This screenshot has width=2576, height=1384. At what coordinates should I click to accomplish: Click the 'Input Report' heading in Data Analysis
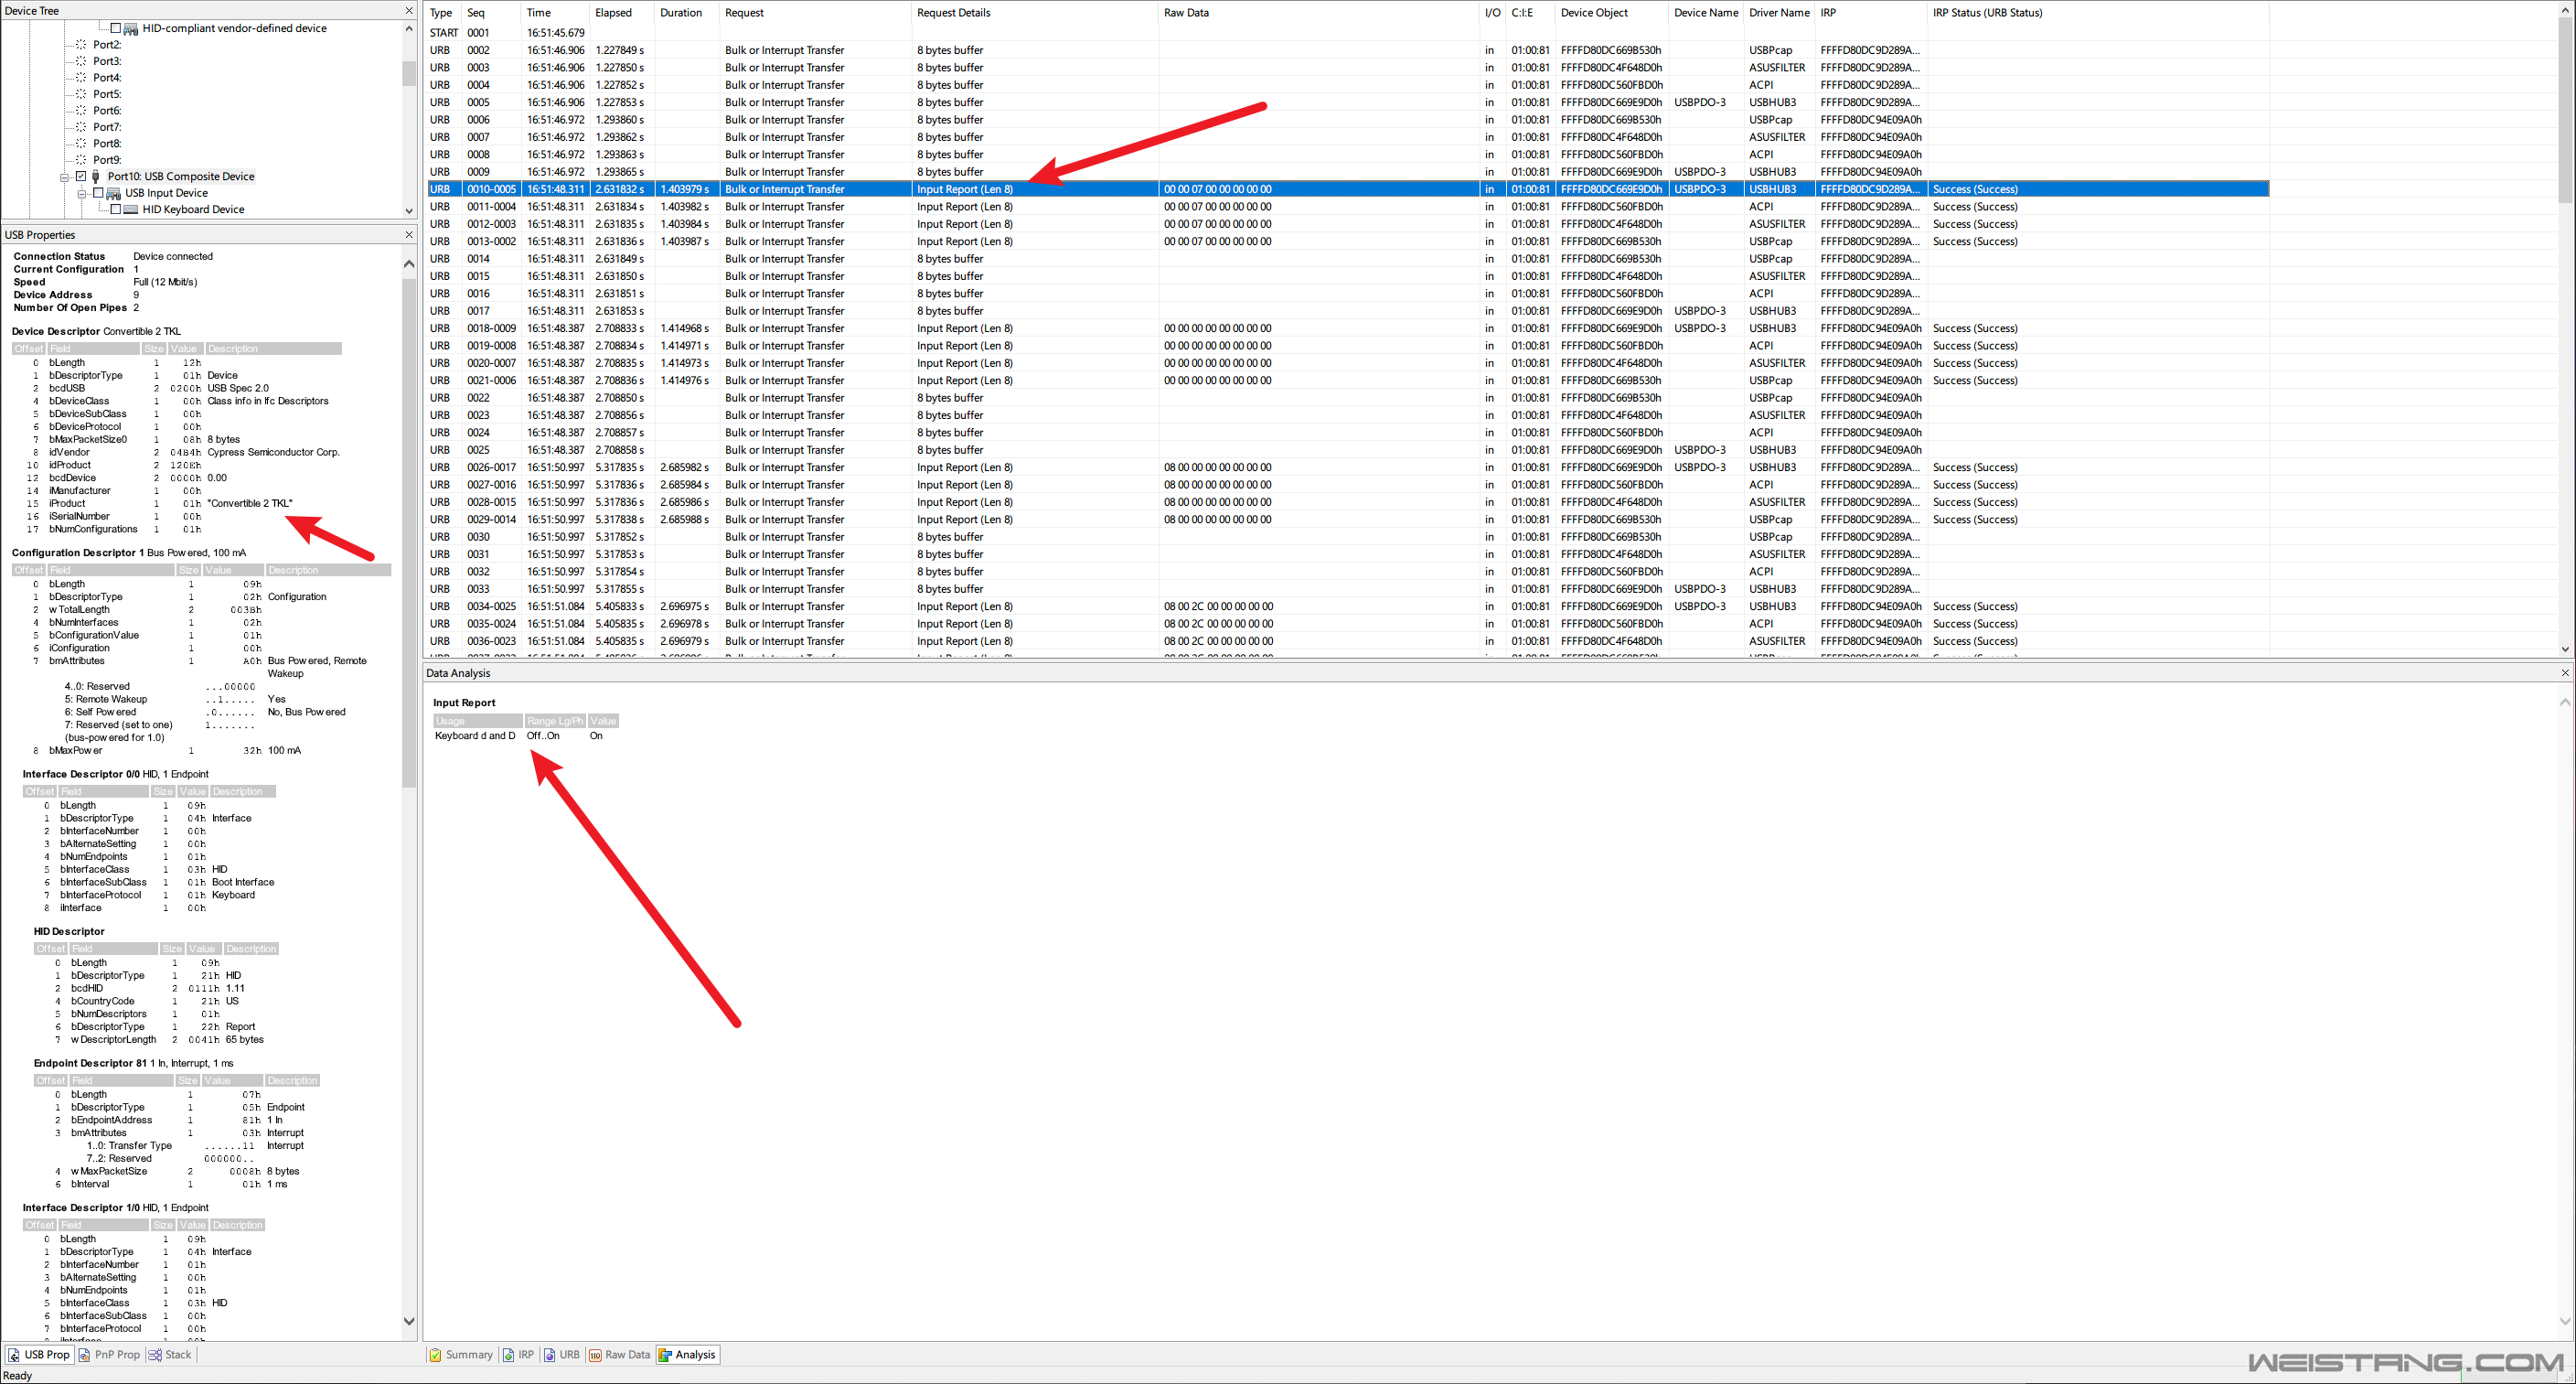point(464,703)
